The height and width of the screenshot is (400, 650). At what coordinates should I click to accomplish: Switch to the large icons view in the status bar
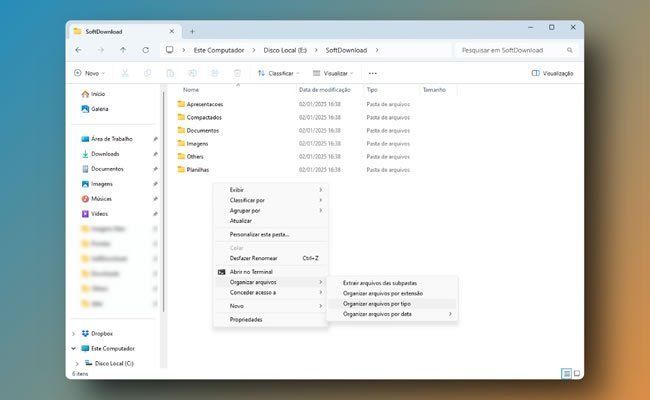coord(577,373)
